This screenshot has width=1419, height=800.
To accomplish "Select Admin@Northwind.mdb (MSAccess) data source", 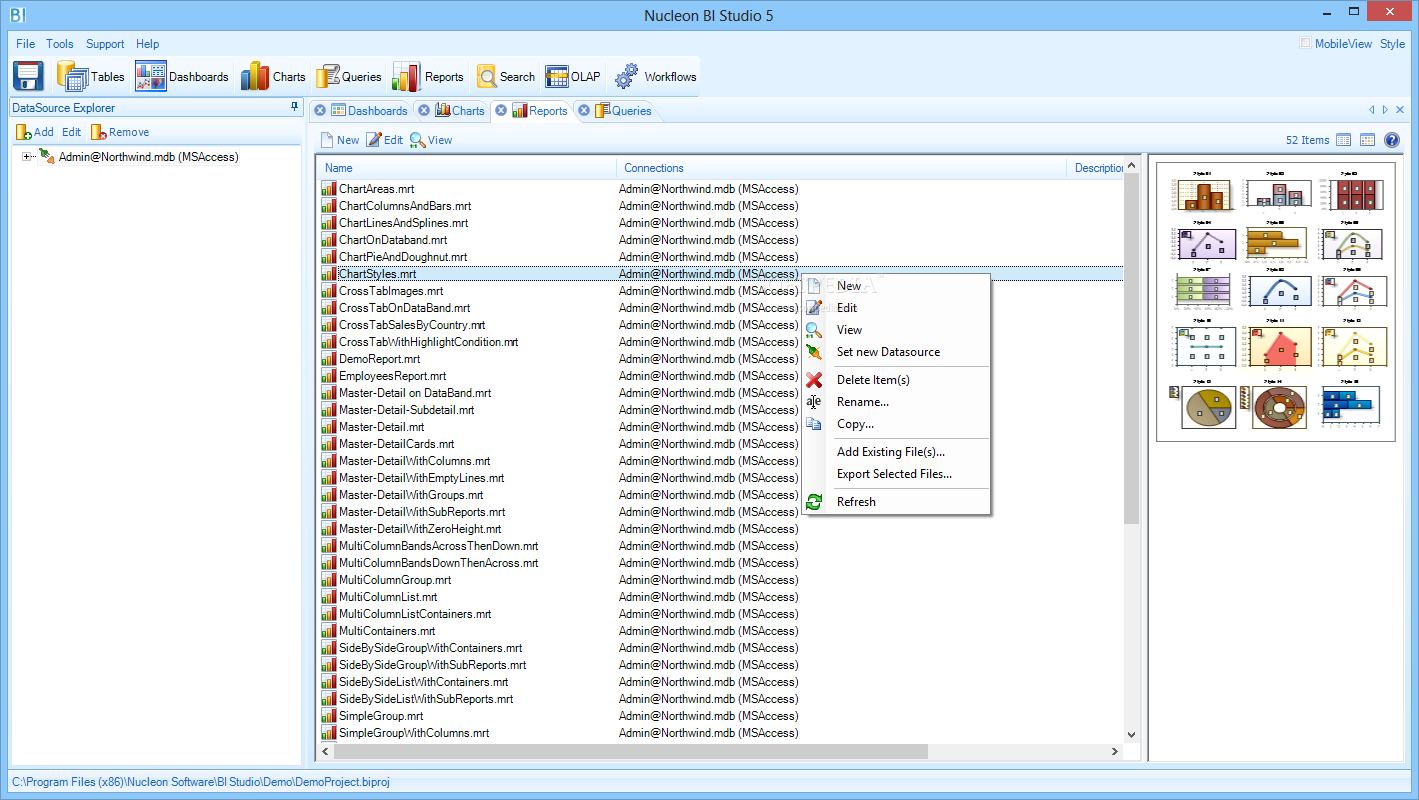I will pos(148,157).
